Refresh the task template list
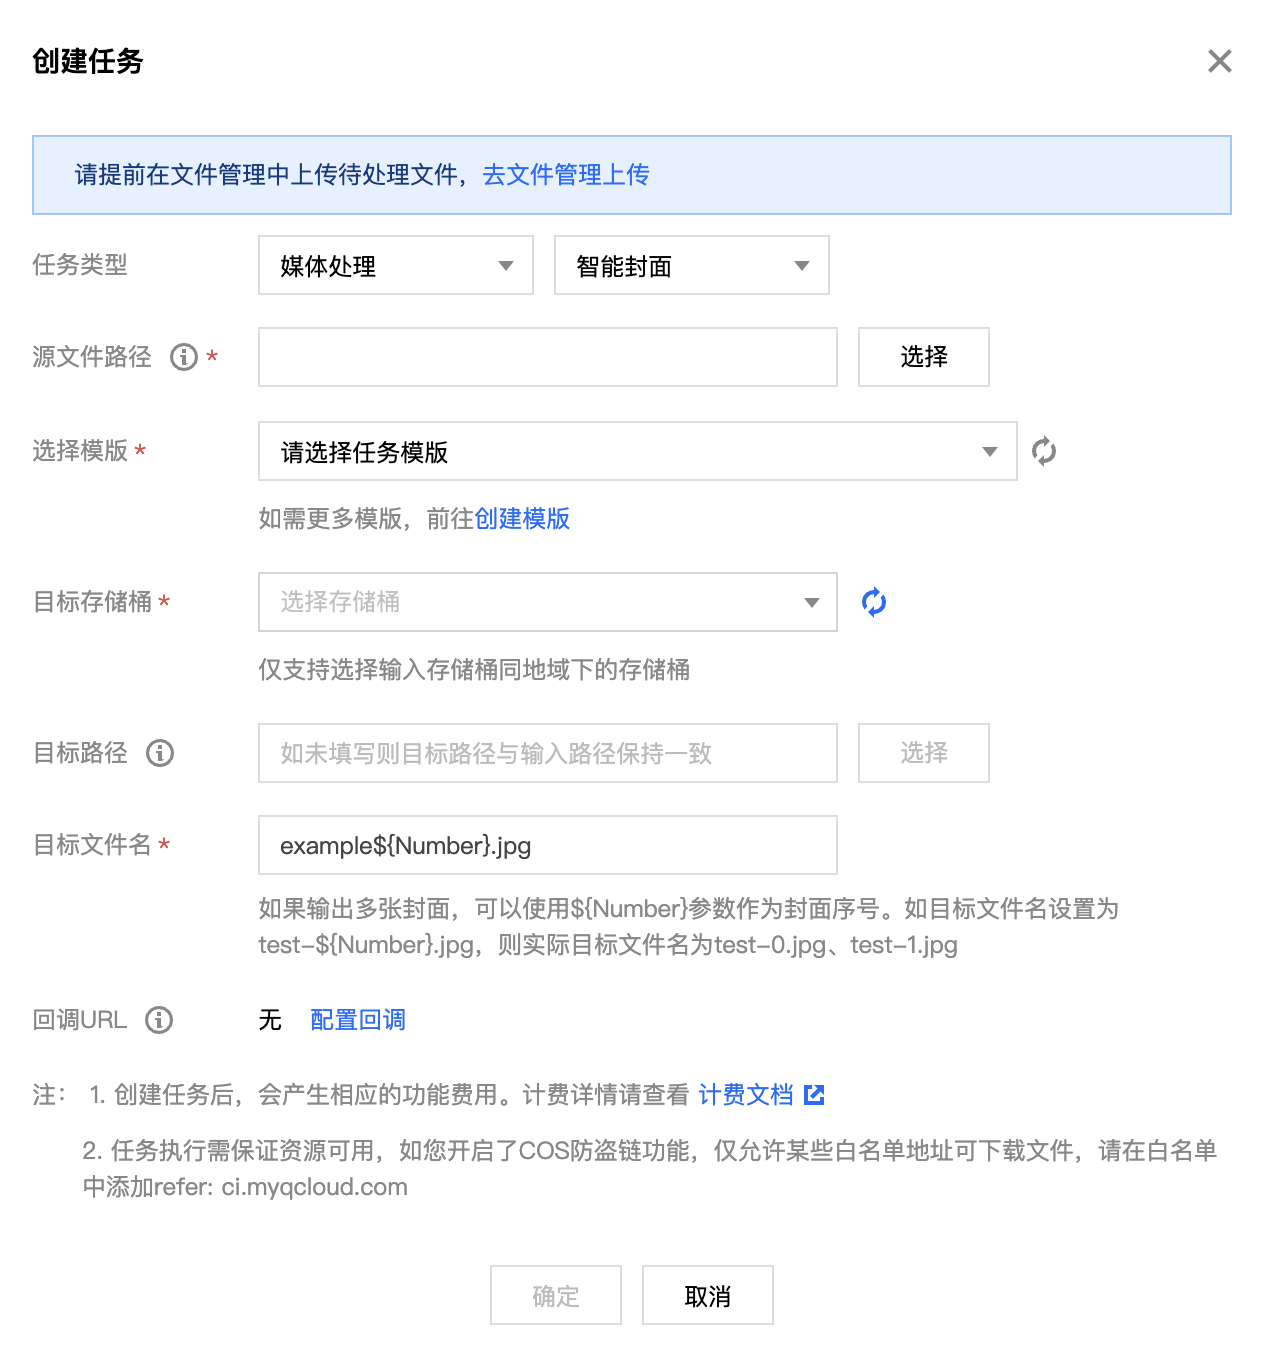Viewport: 1270px width, 1360px height. (x=1044, y=451)
